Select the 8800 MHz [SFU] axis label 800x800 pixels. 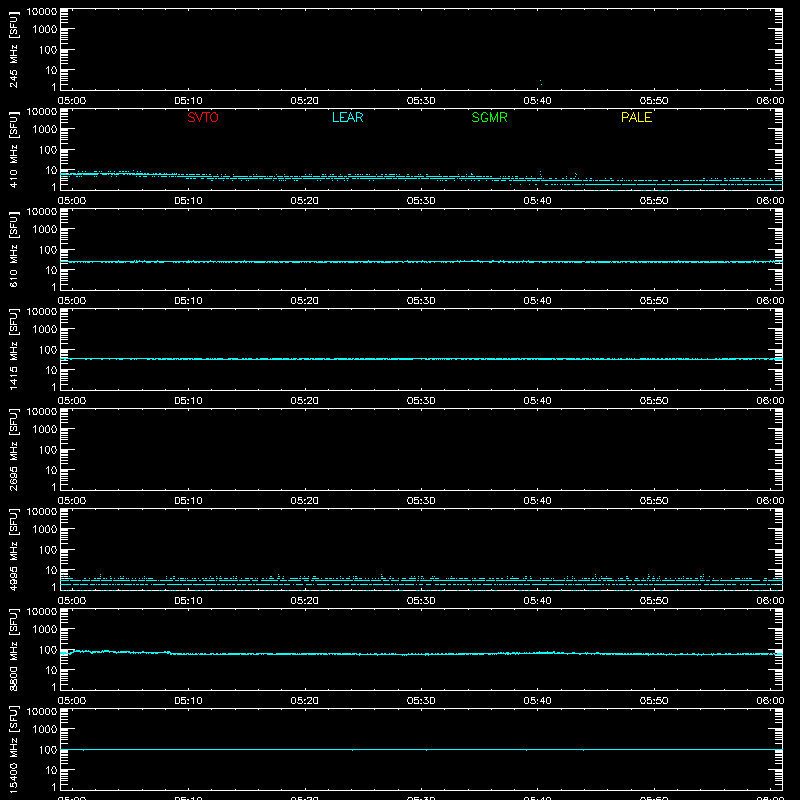click(x=14, y=650)
